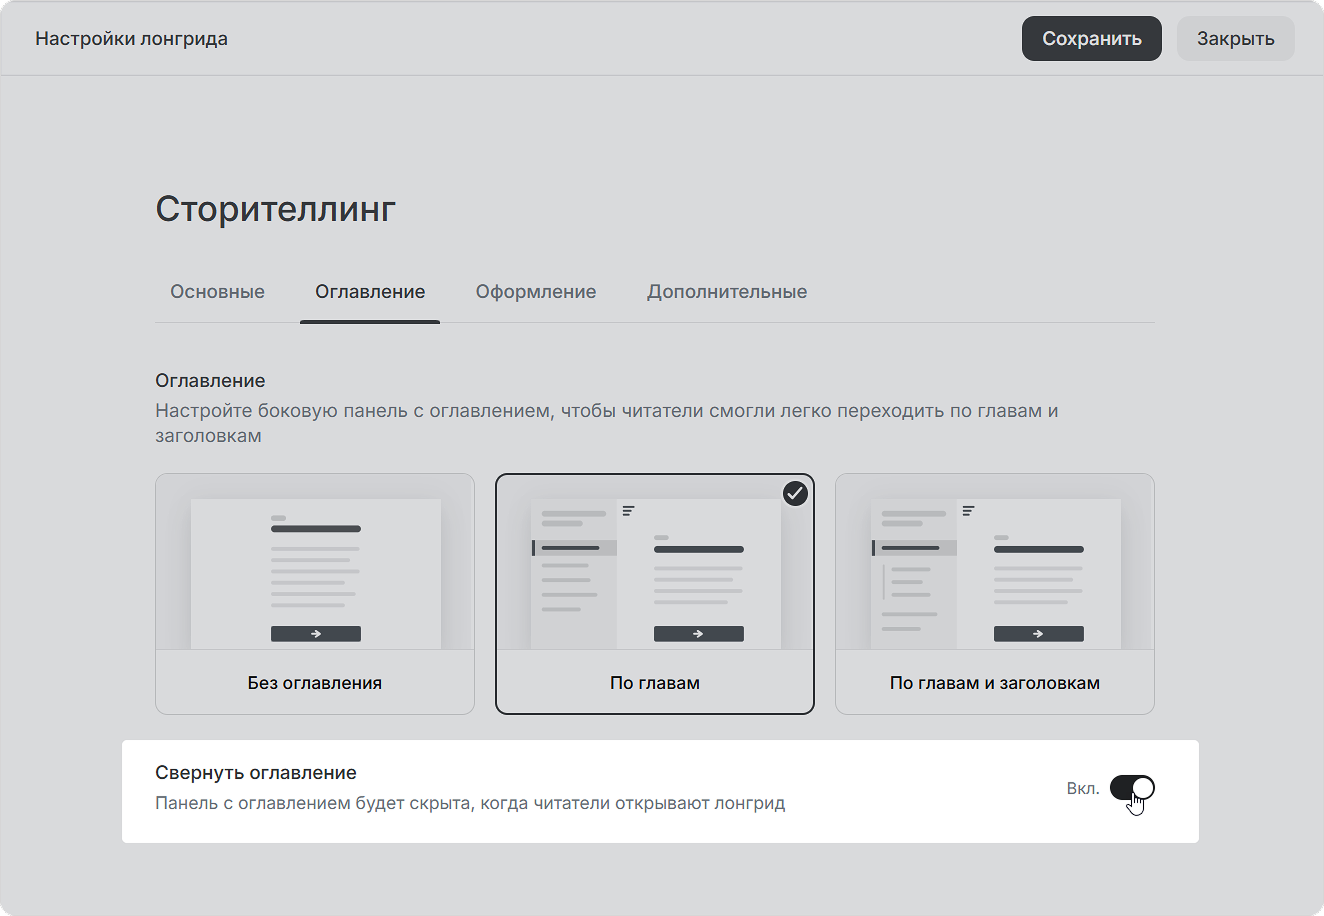
Task: Click the Настройки лонгрида title
Action: coord(131,38)
